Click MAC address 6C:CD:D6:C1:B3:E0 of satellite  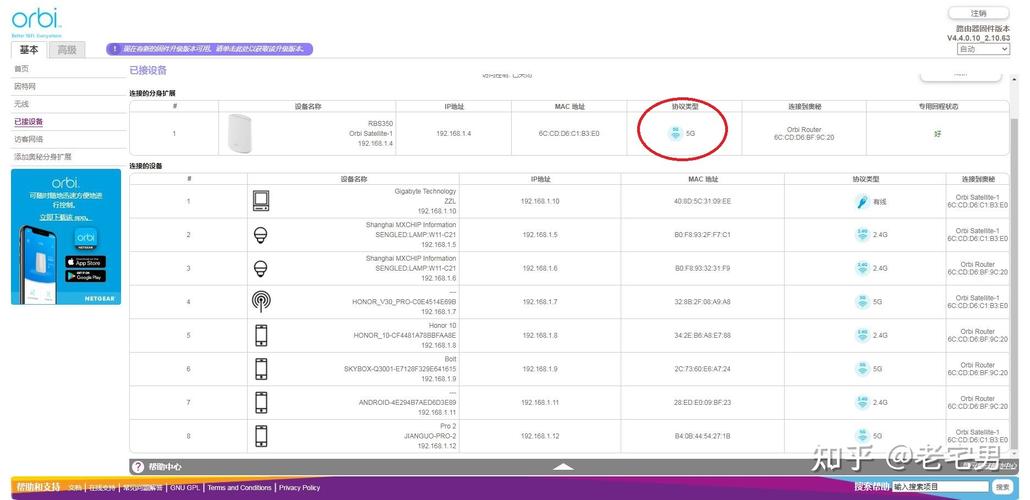click(x=569, y=134)
